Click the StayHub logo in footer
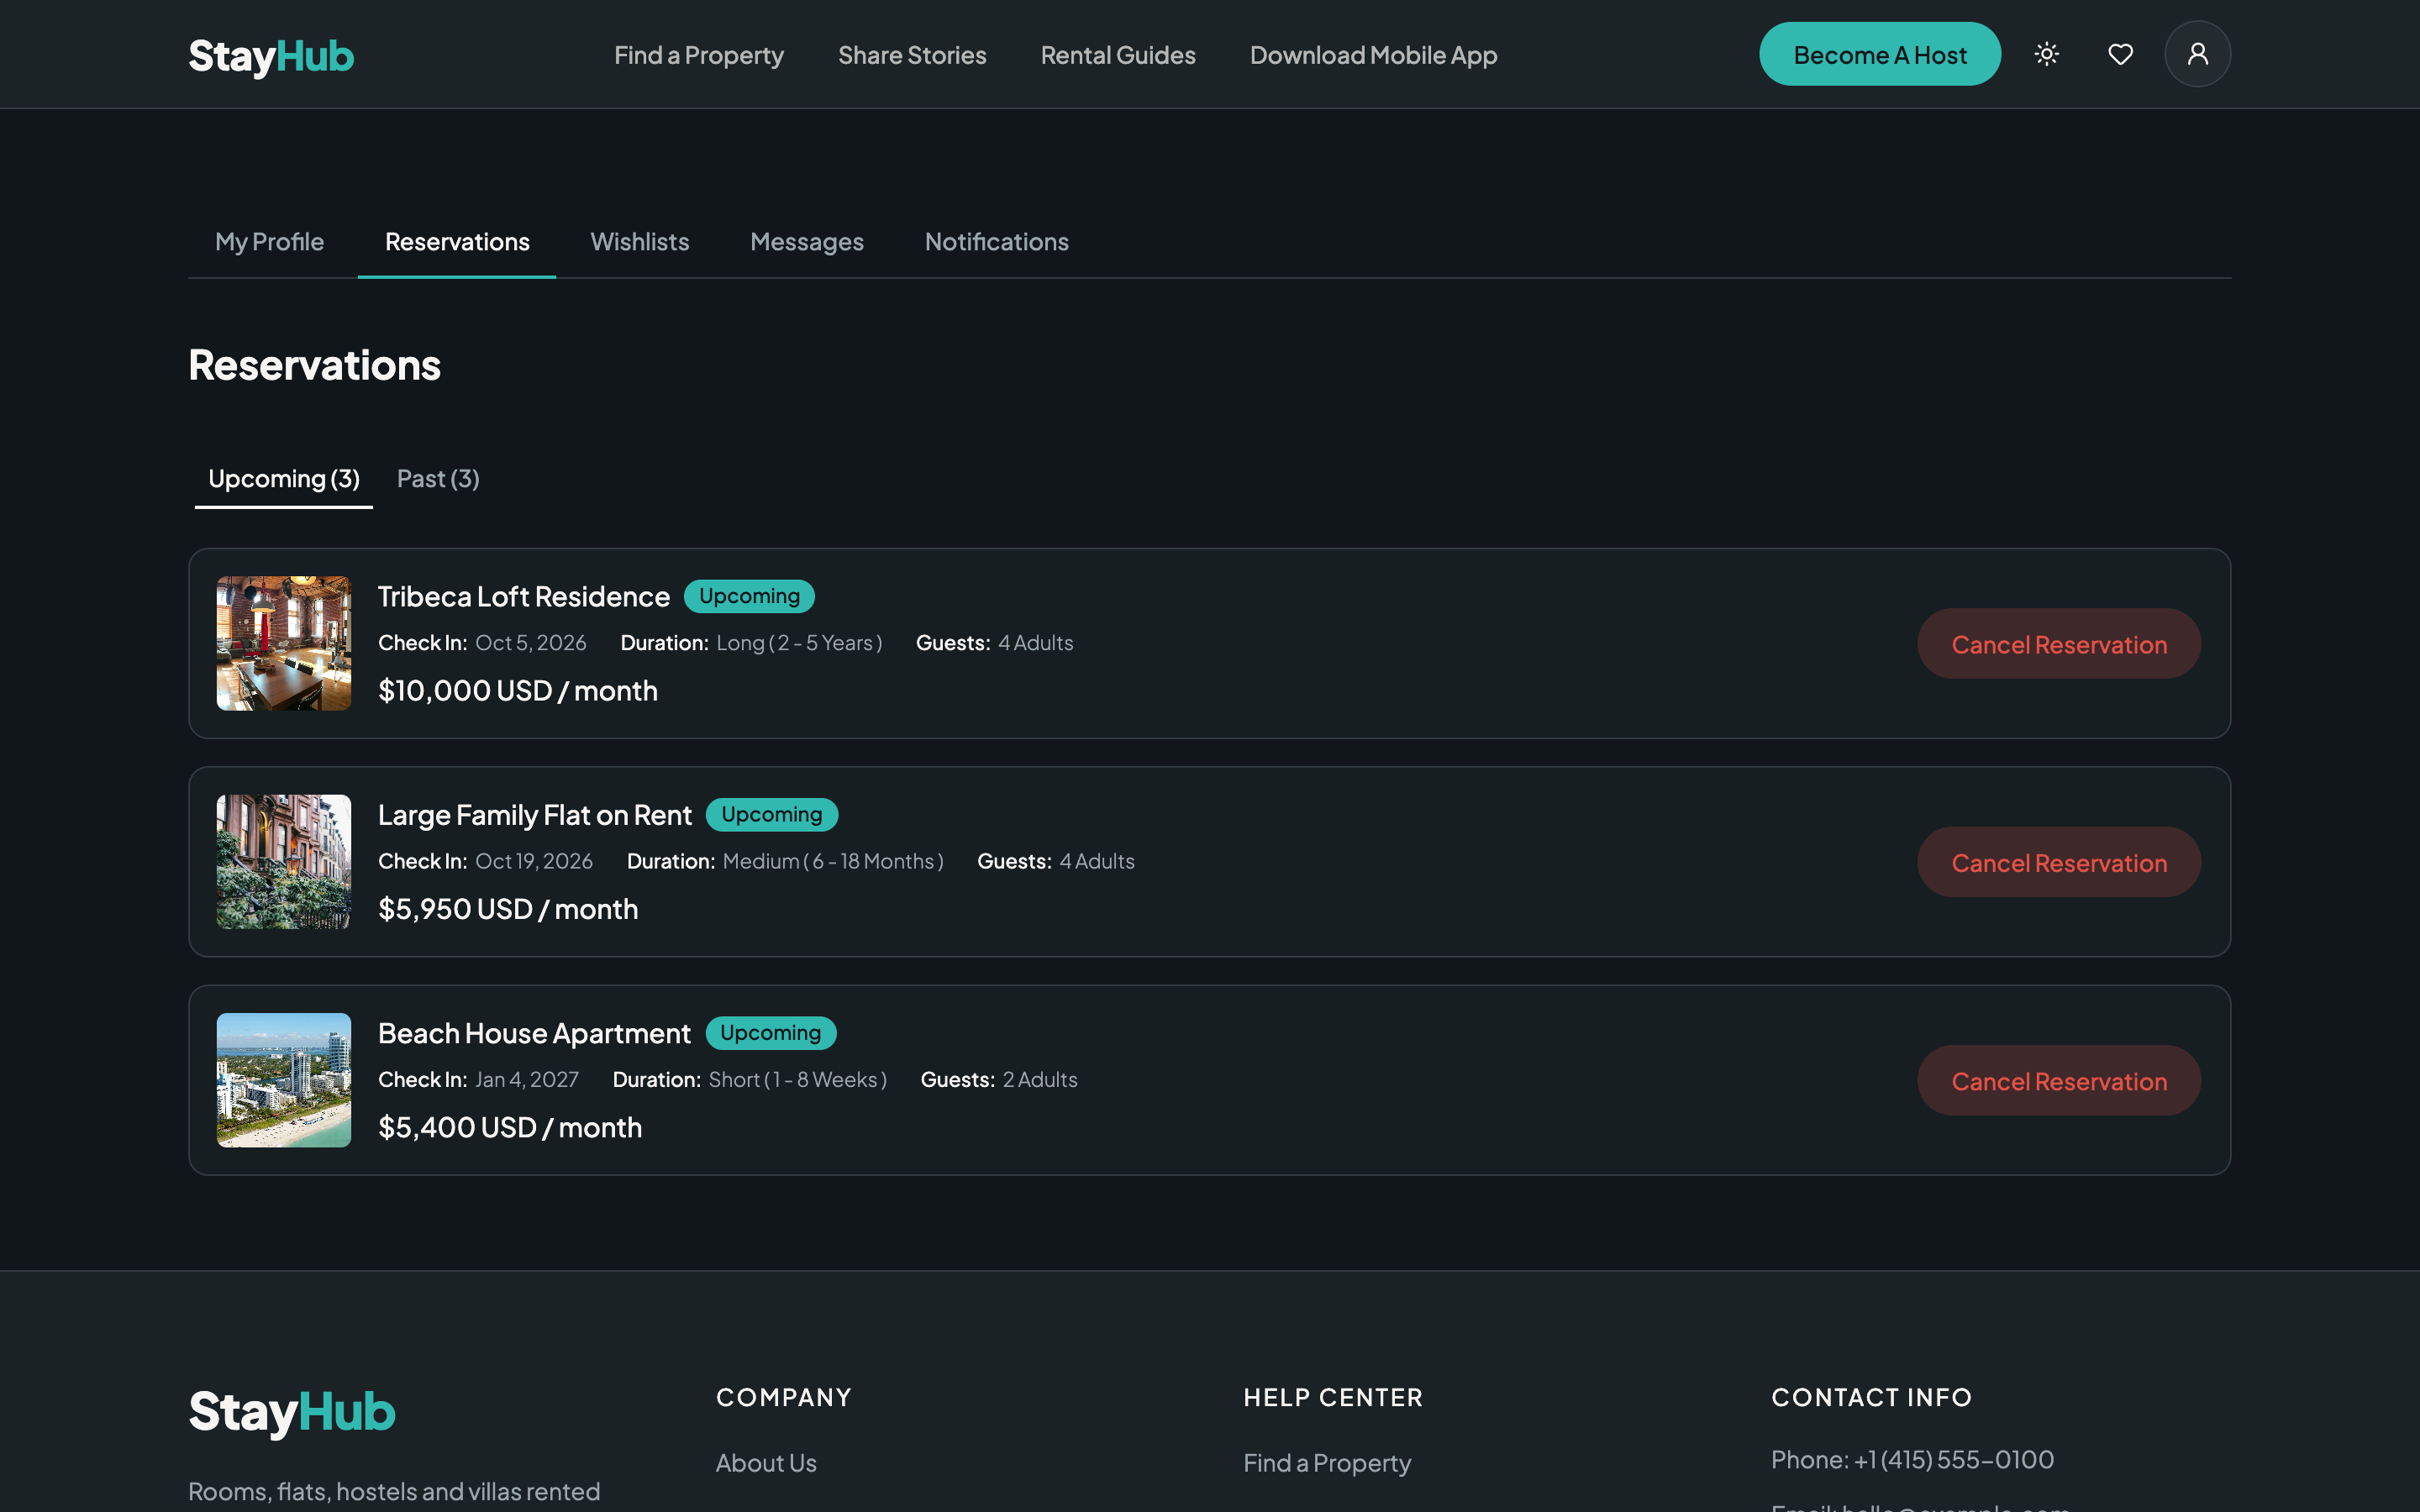The height and width of the screenshot is (1512, 2420). tap(292, 1412)
